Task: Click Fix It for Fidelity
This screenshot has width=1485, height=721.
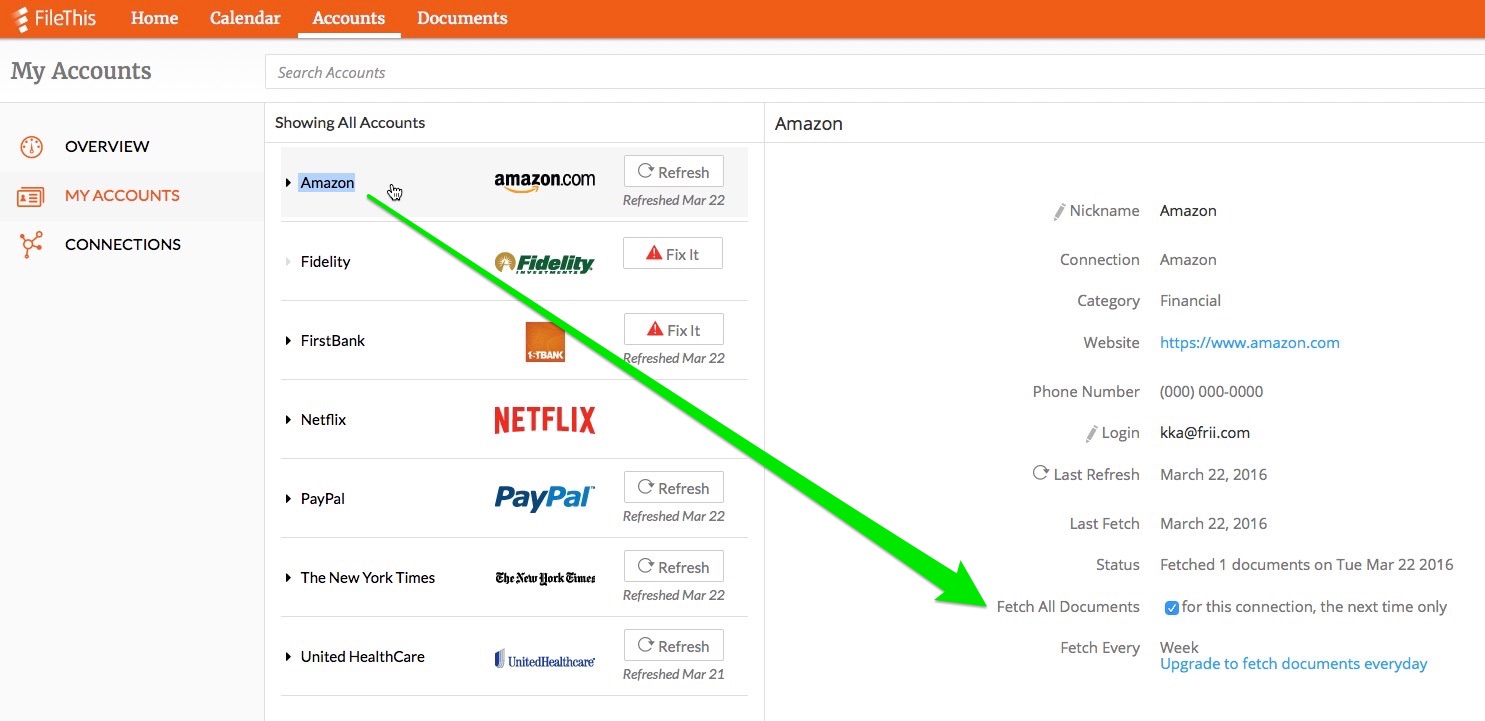Action: coord(673,254)
